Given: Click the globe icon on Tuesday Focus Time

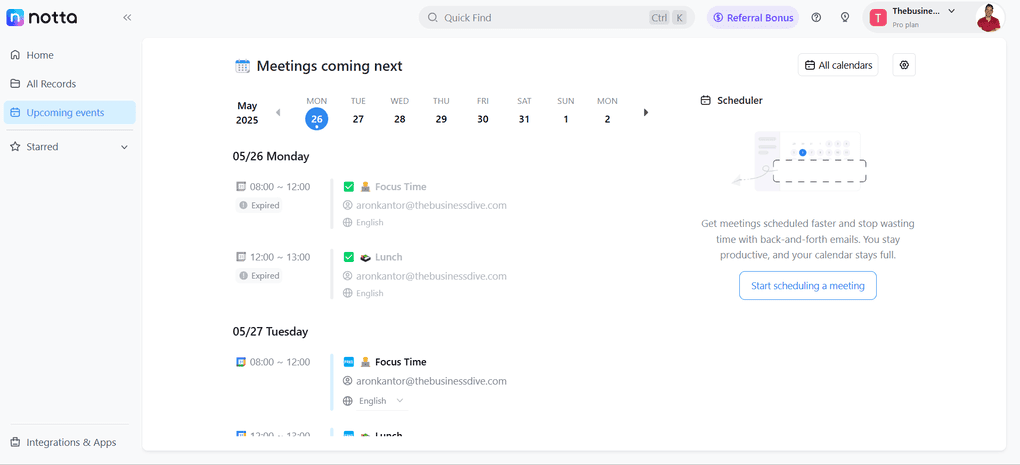Looking at the screenshot, I should (347, 401).
